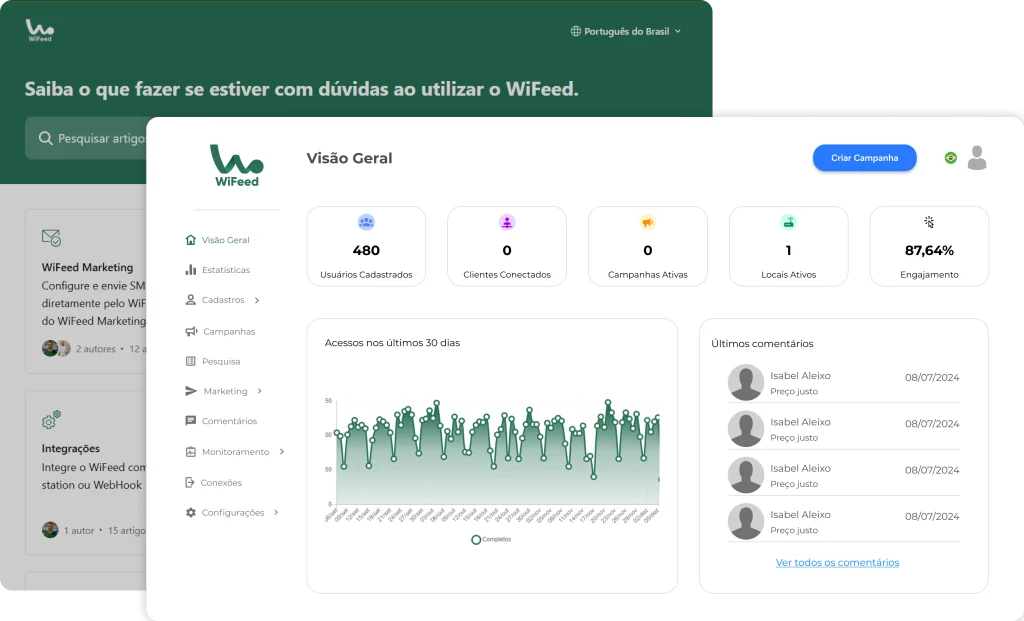Click the Visão Geral home icon
The height and width of the screenshot is (621, 1024).
(191, 240)
